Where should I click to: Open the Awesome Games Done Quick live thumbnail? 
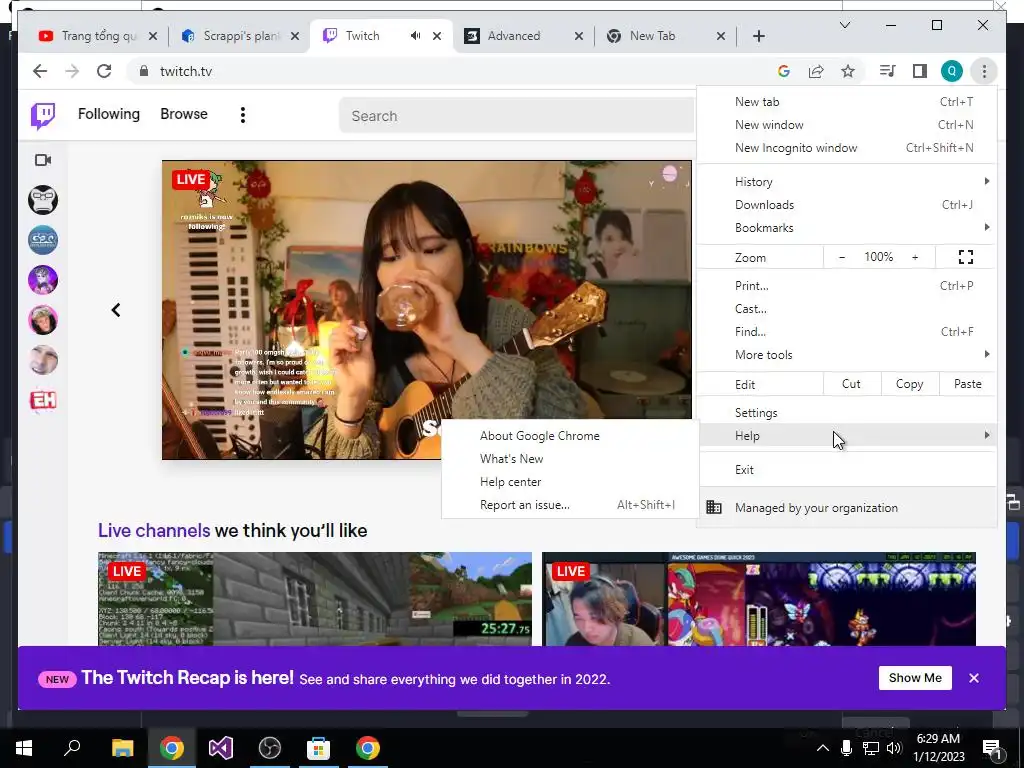pos(759,599)
